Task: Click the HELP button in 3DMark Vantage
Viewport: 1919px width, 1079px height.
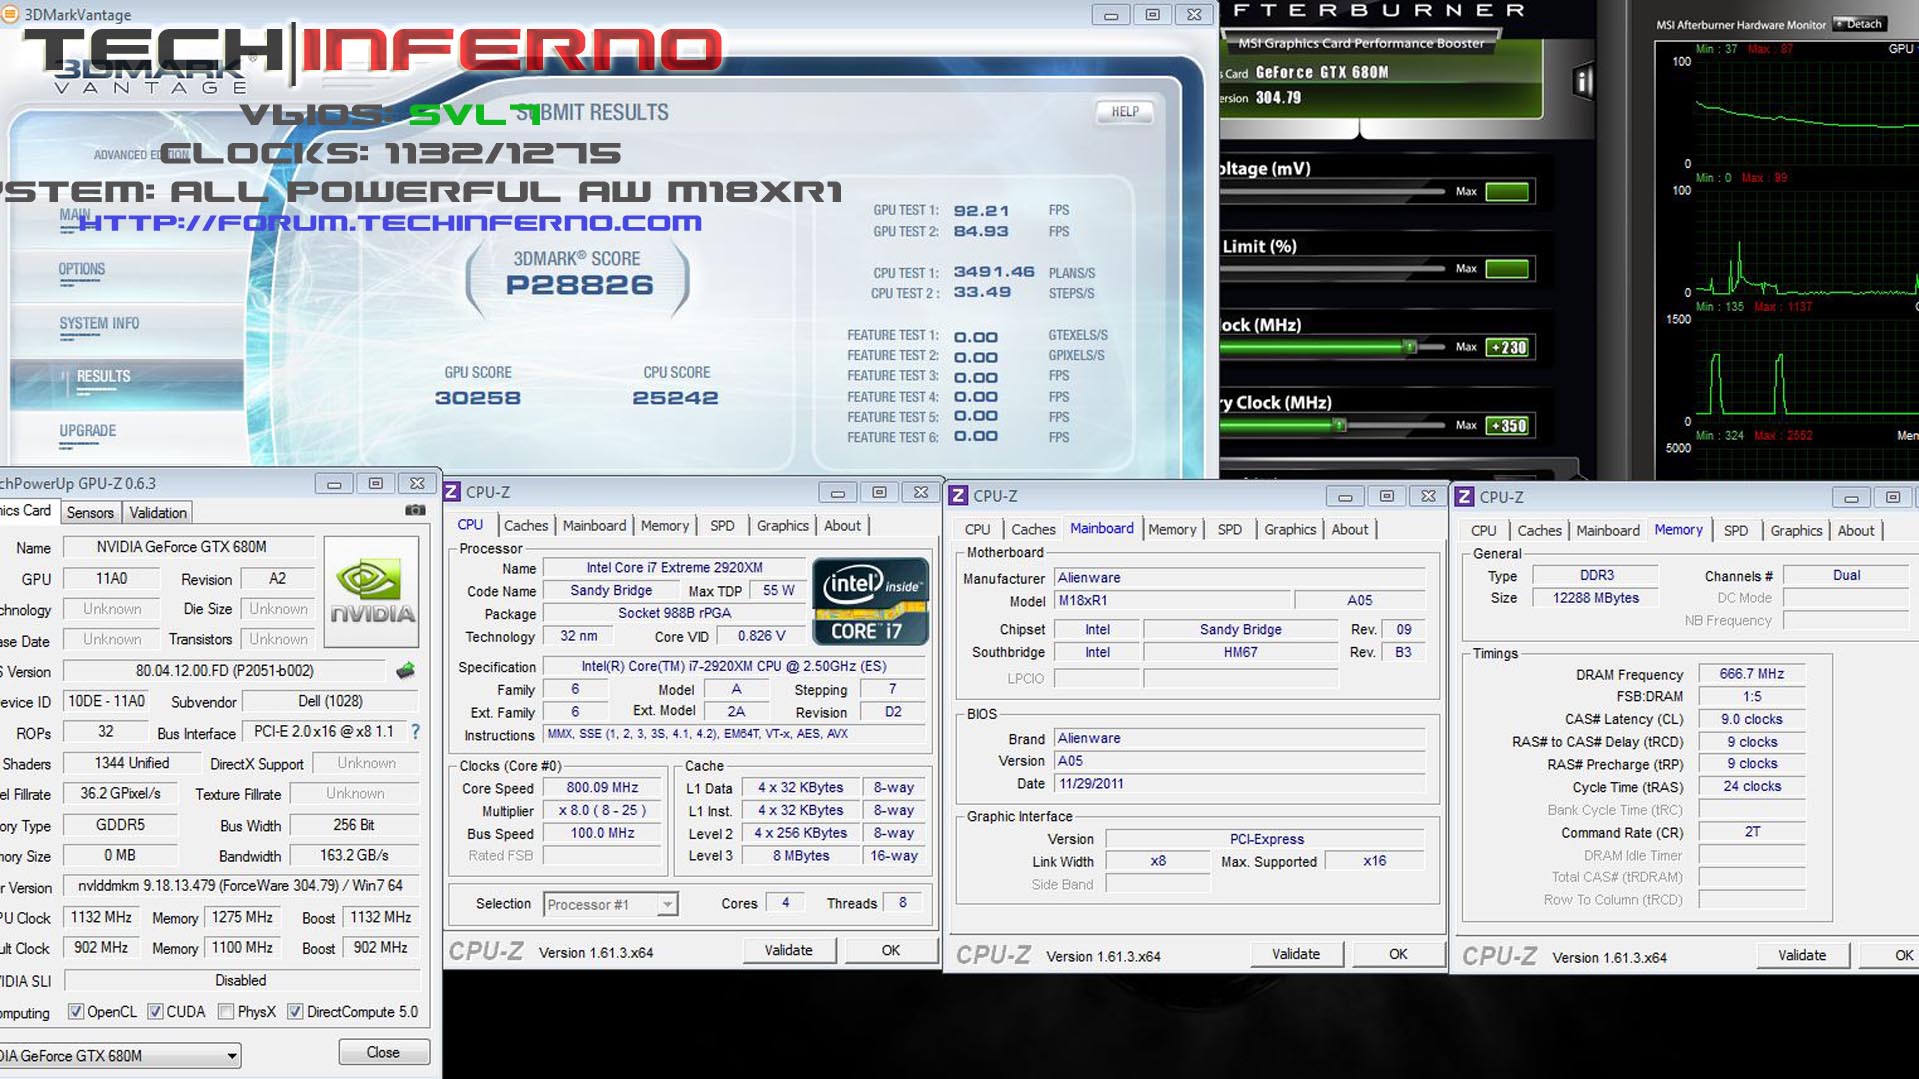Action: click(1125, 111)
